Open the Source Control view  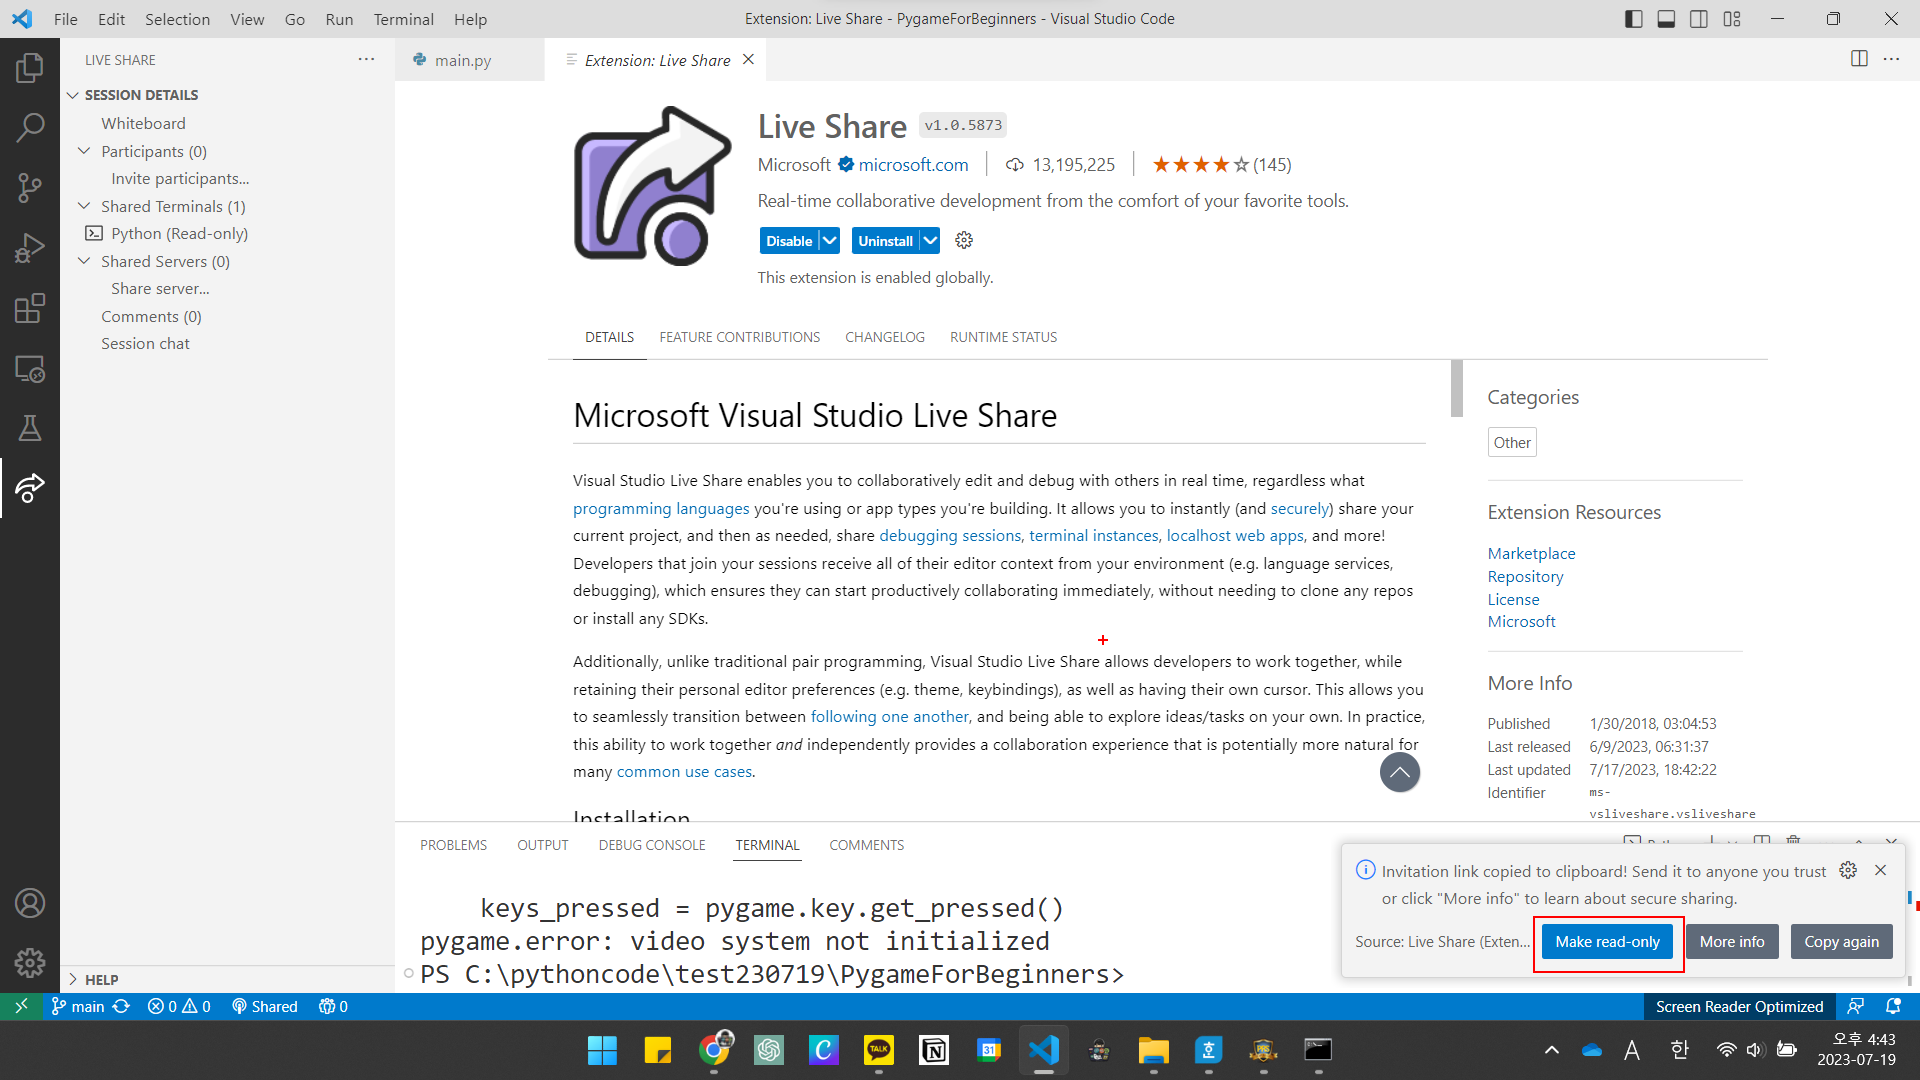pos(30,188)
